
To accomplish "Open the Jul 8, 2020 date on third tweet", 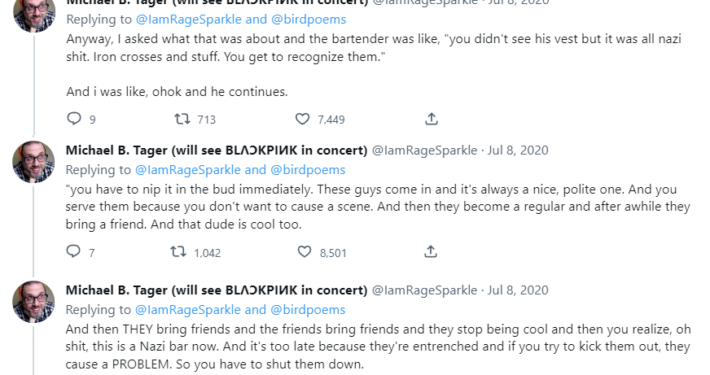I will [518, 290].
